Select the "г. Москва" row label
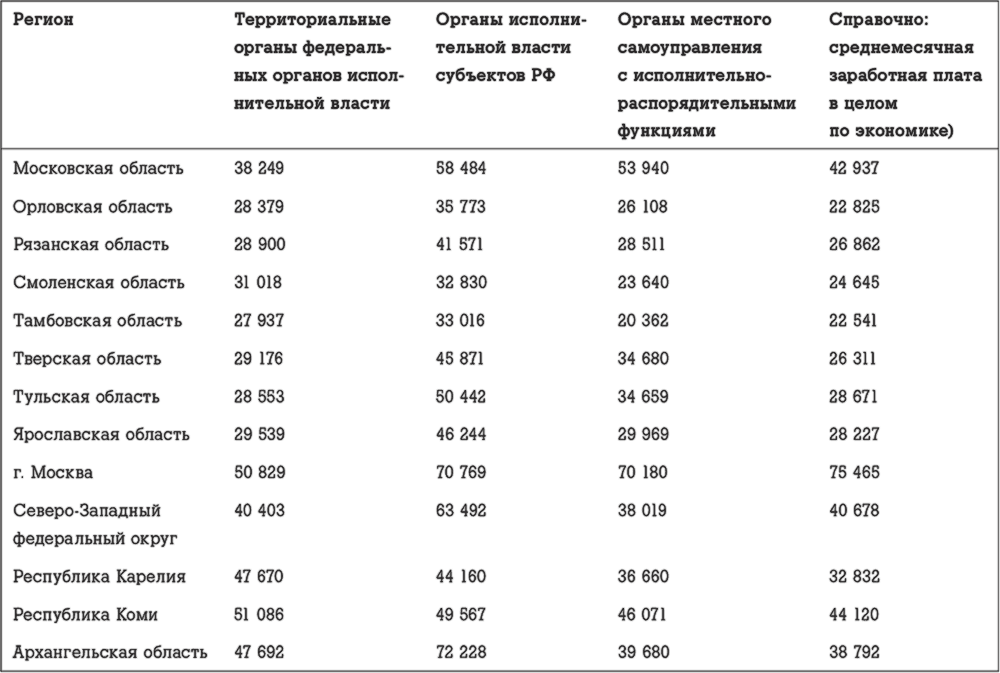Viewport: 1000px width, 673px height. pyautogui.click(x=53, y=473)
